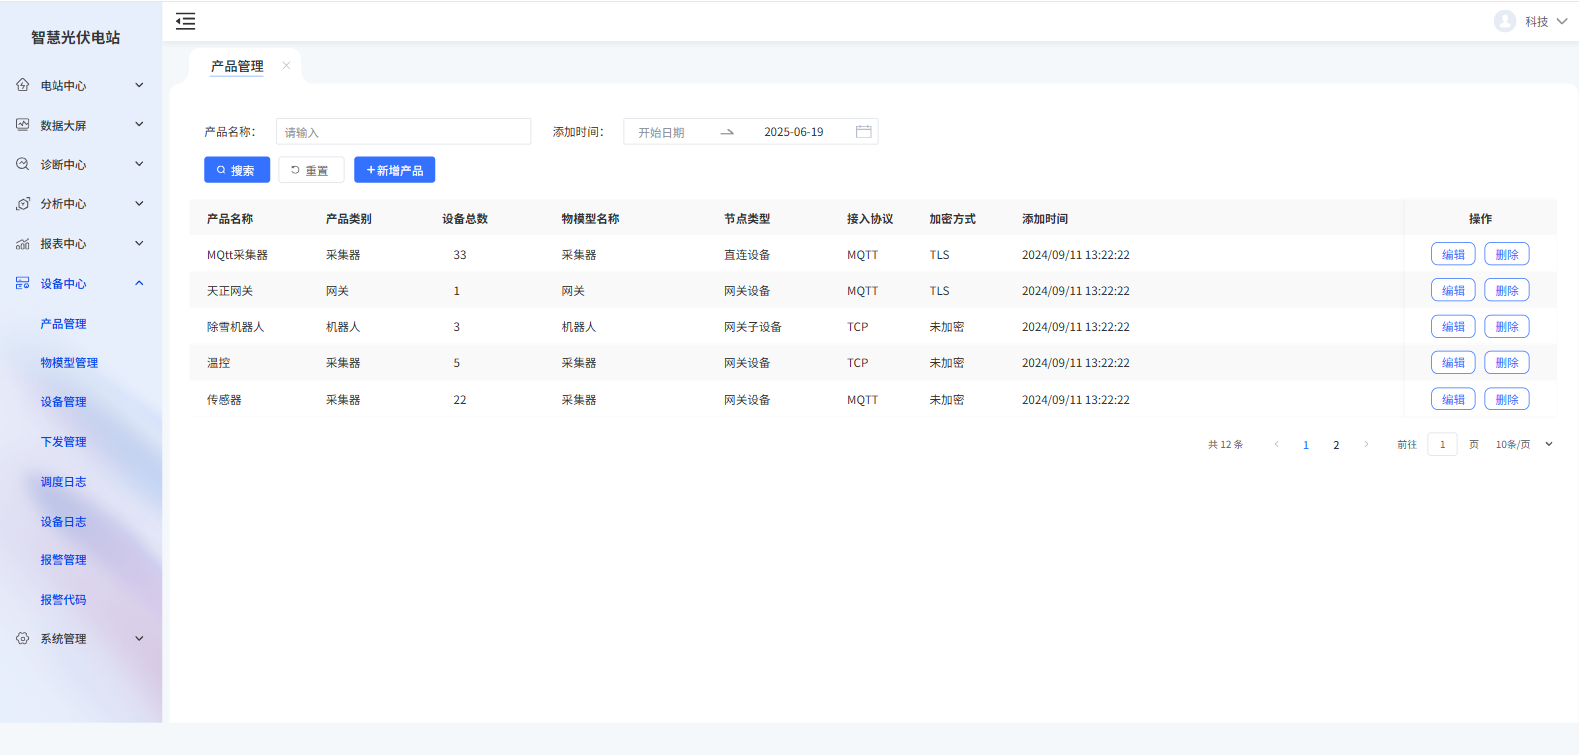Delete the 除雪机器人 product row
Viewport: 1579px width, 755px height.
tap(1506, 327)
